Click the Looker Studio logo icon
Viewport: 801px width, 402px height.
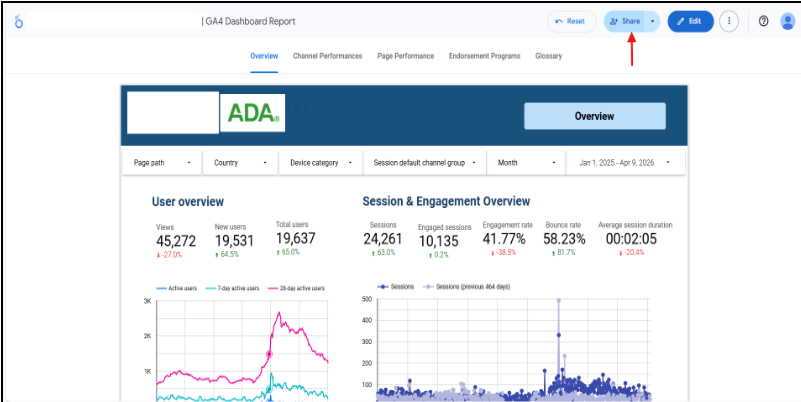(x=19, y=21)
